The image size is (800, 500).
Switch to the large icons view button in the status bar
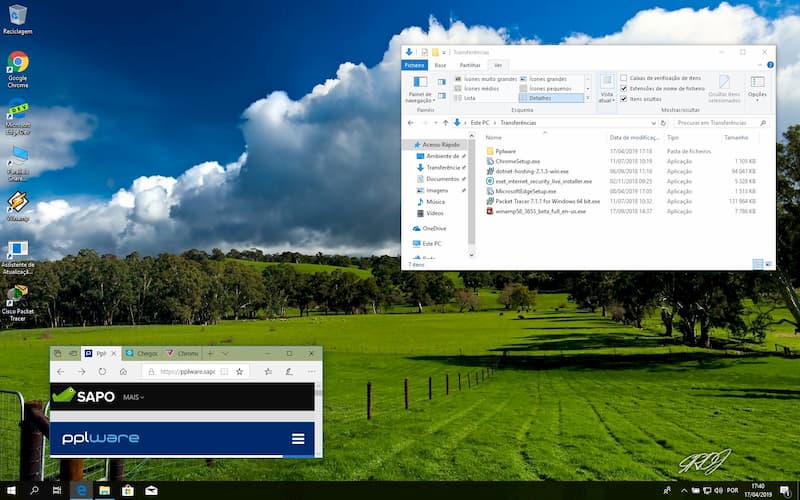pyautogui.click(x=768, y=264)
